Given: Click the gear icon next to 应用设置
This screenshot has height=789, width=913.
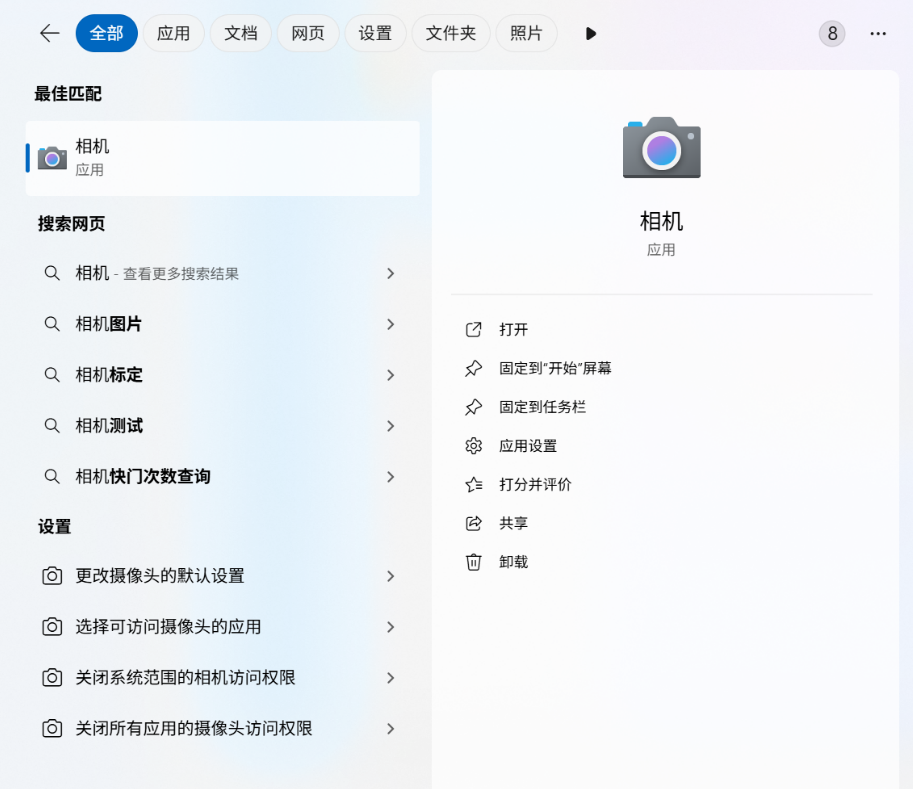Looking at the screenshot, I should pos(473,445).
